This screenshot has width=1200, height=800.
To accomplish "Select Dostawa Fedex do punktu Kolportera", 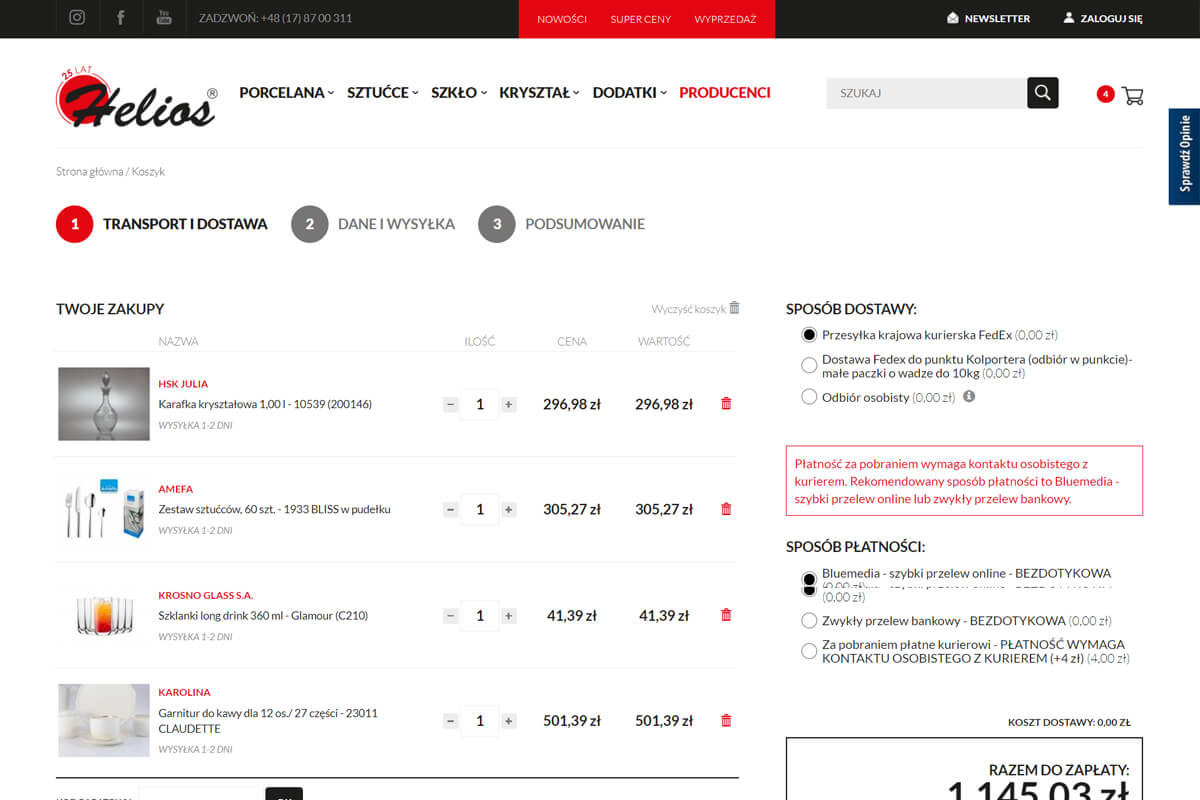I will pyautogui.click(x=809, y=365).
